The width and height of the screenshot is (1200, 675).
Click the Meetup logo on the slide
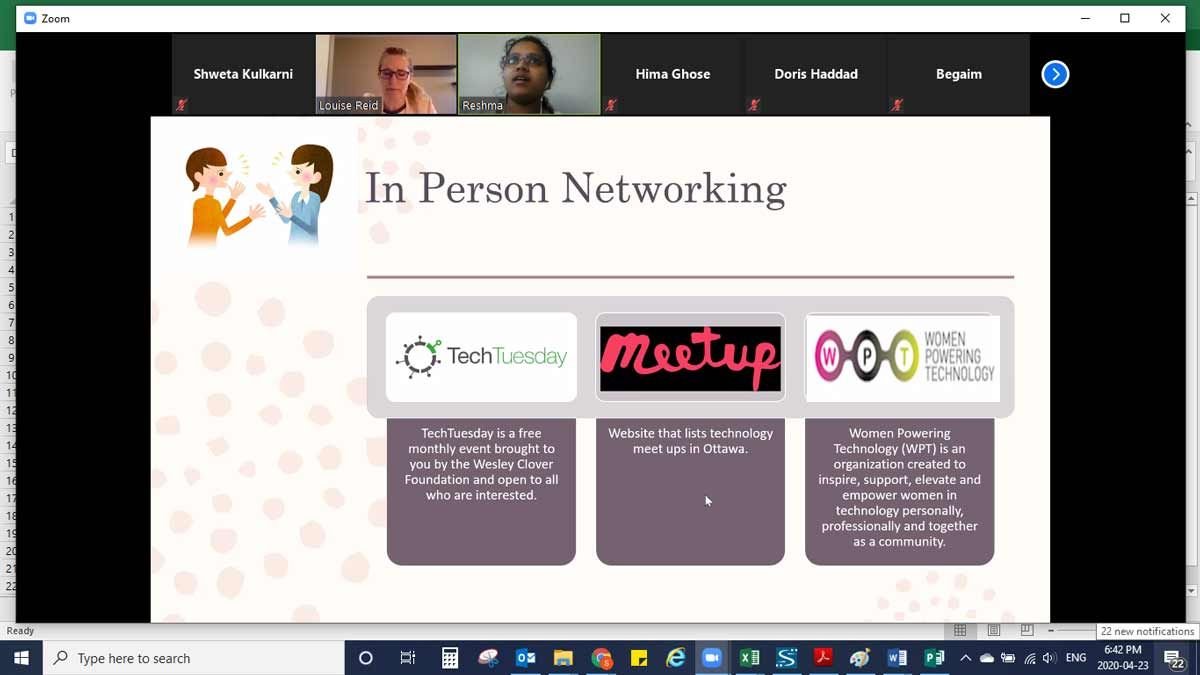click(690, 358)
